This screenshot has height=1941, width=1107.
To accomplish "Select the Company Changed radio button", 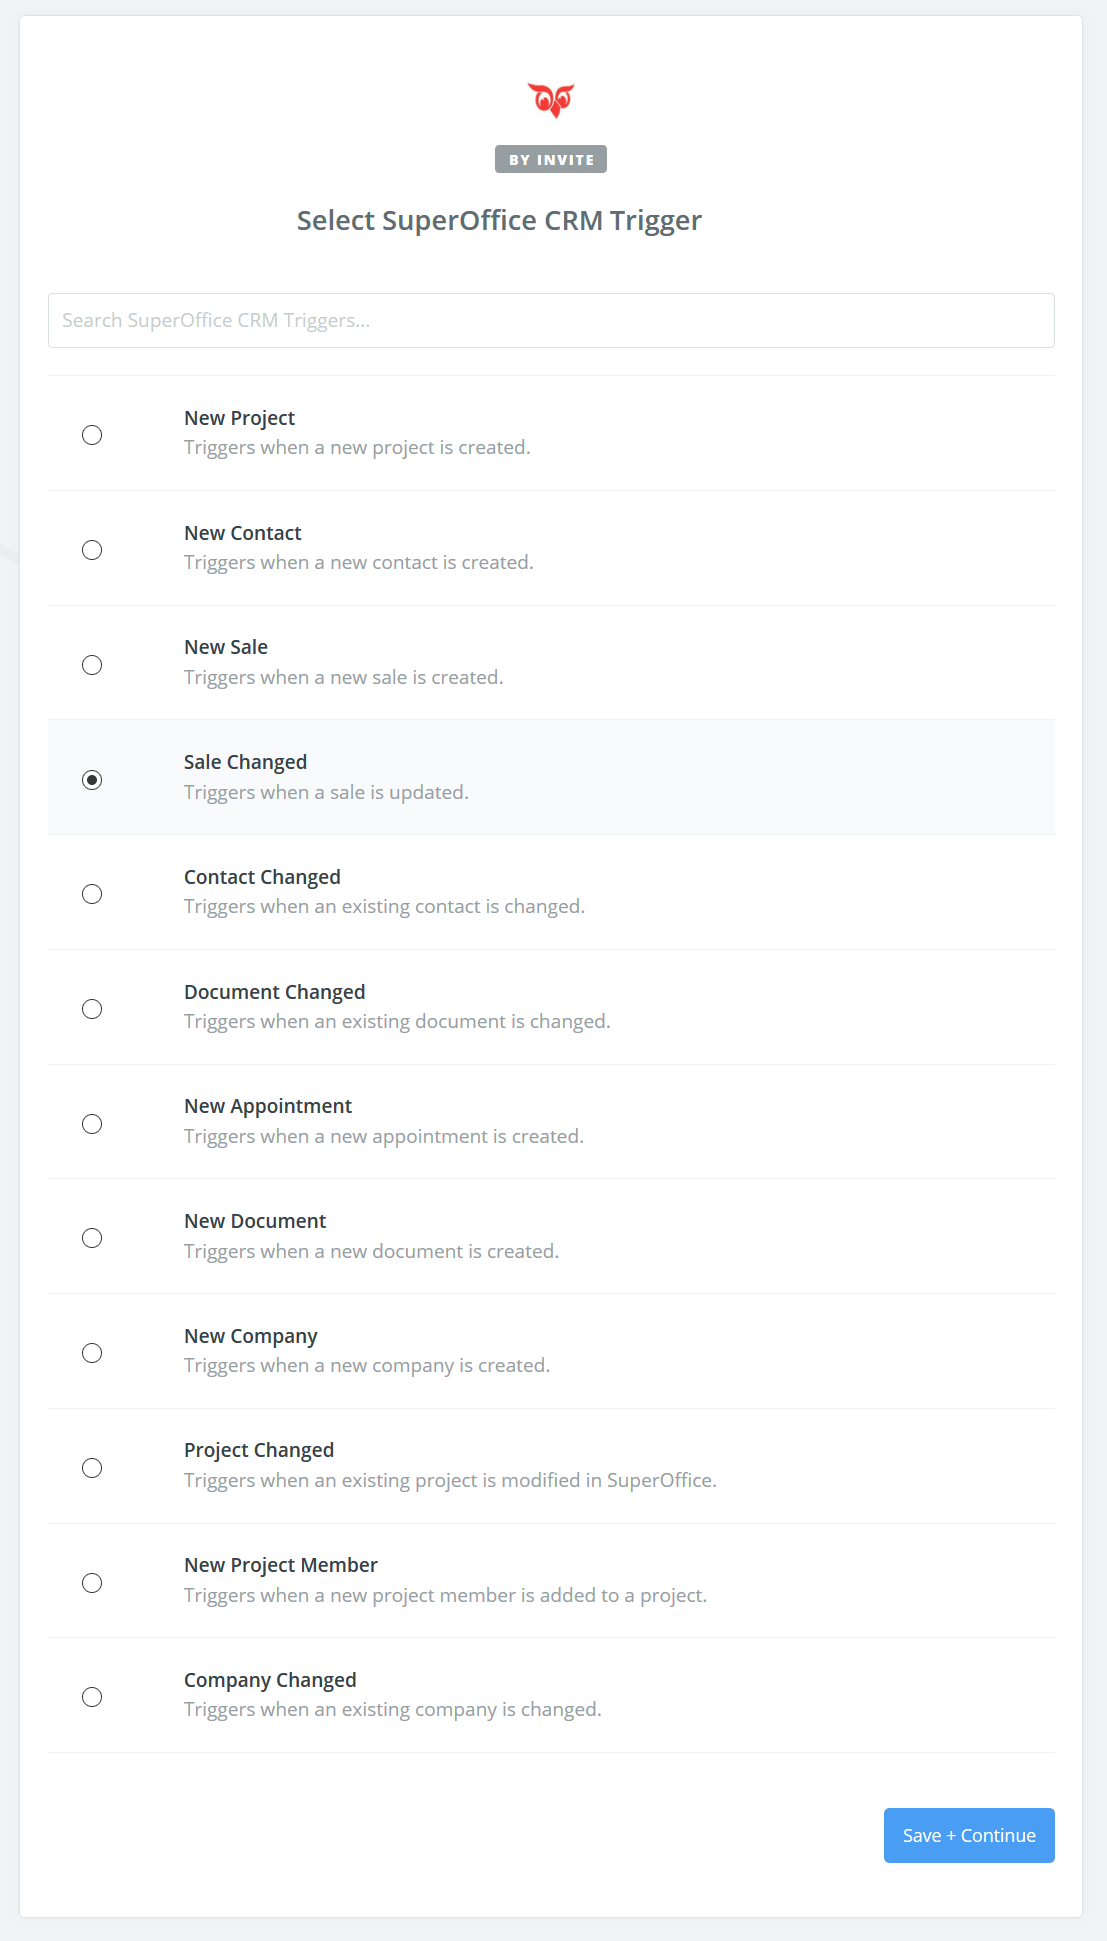I will tap(92, 1697).
